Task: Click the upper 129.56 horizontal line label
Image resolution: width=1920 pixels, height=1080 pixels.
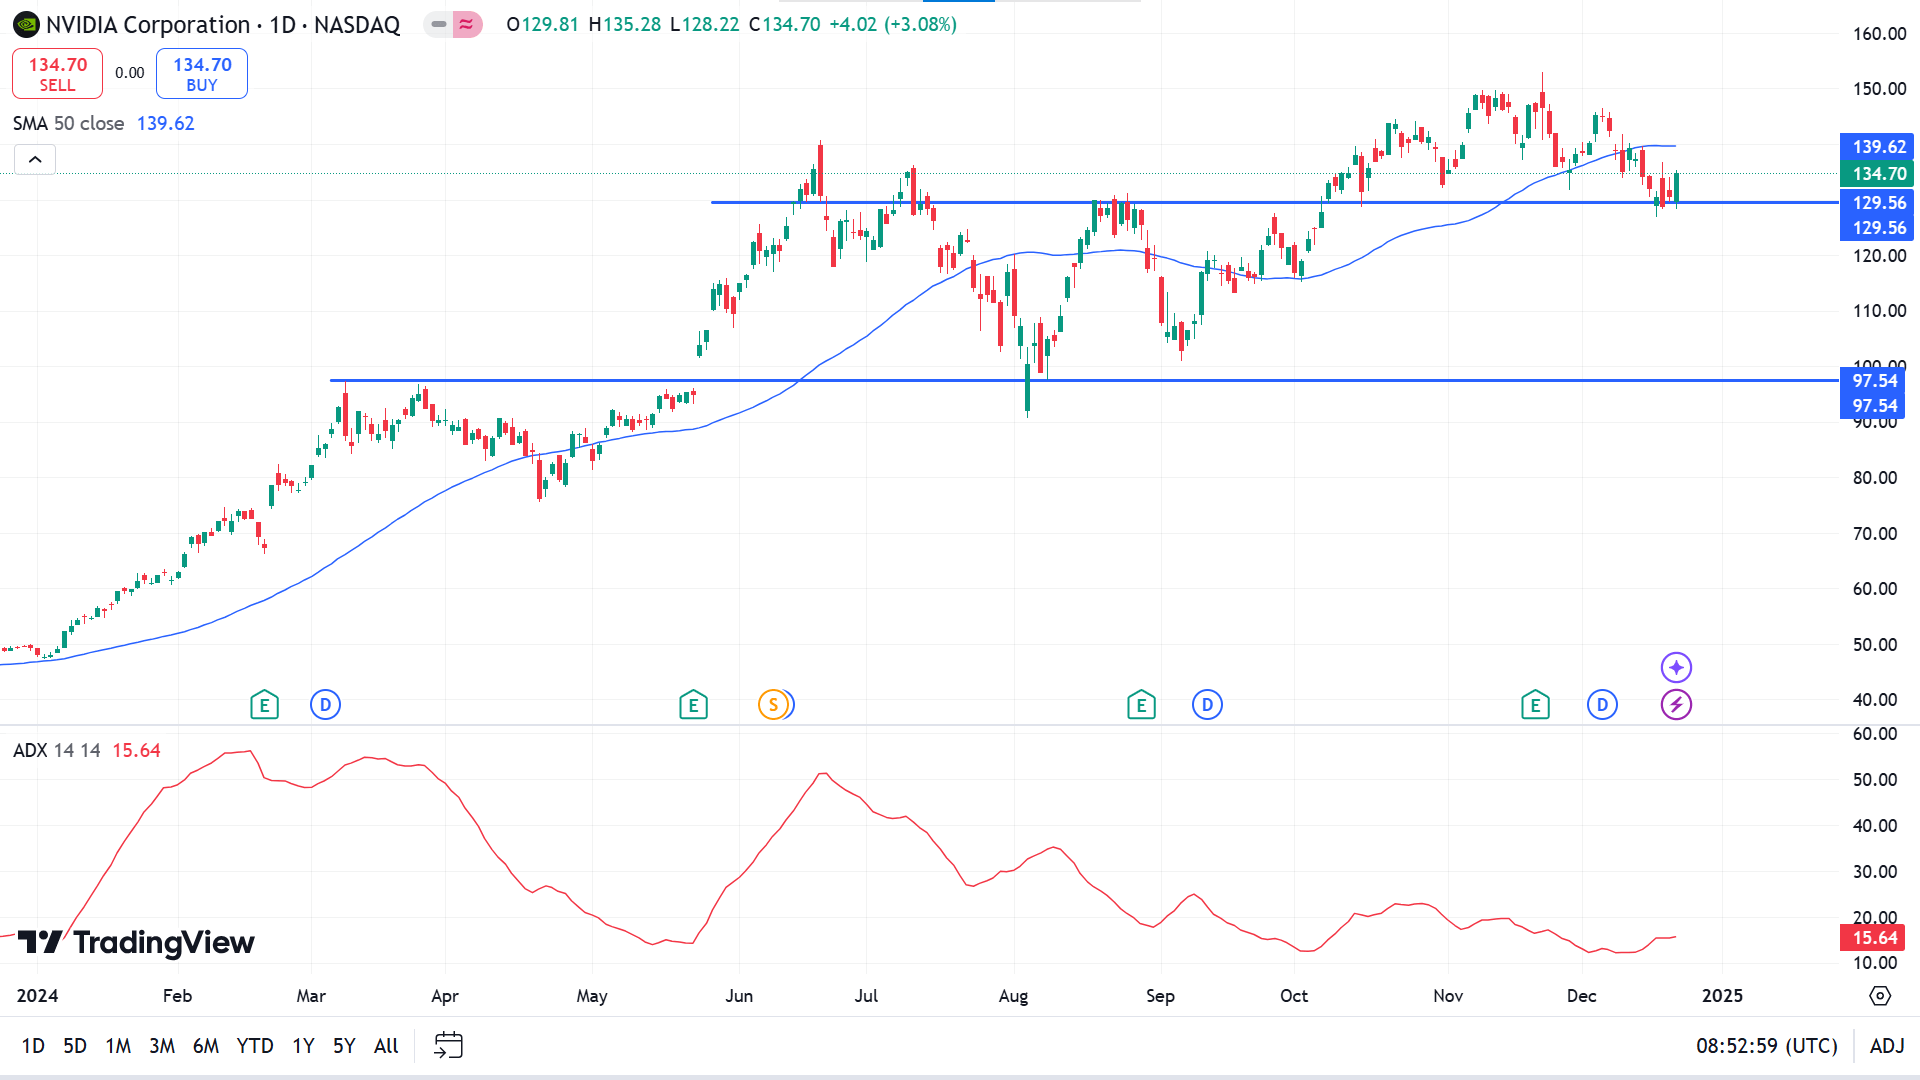Action: 1879,202
